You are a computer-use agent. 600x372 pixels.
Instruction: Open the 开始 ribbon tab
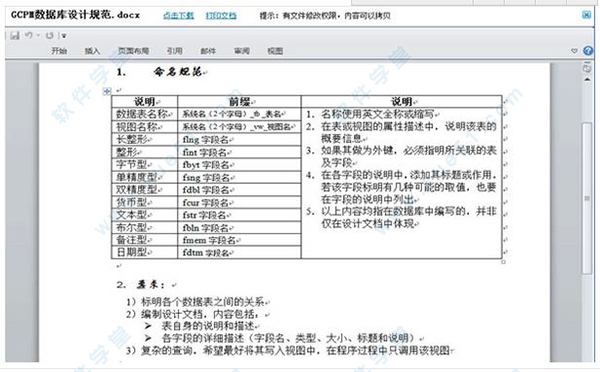click(x=59, y=51)
